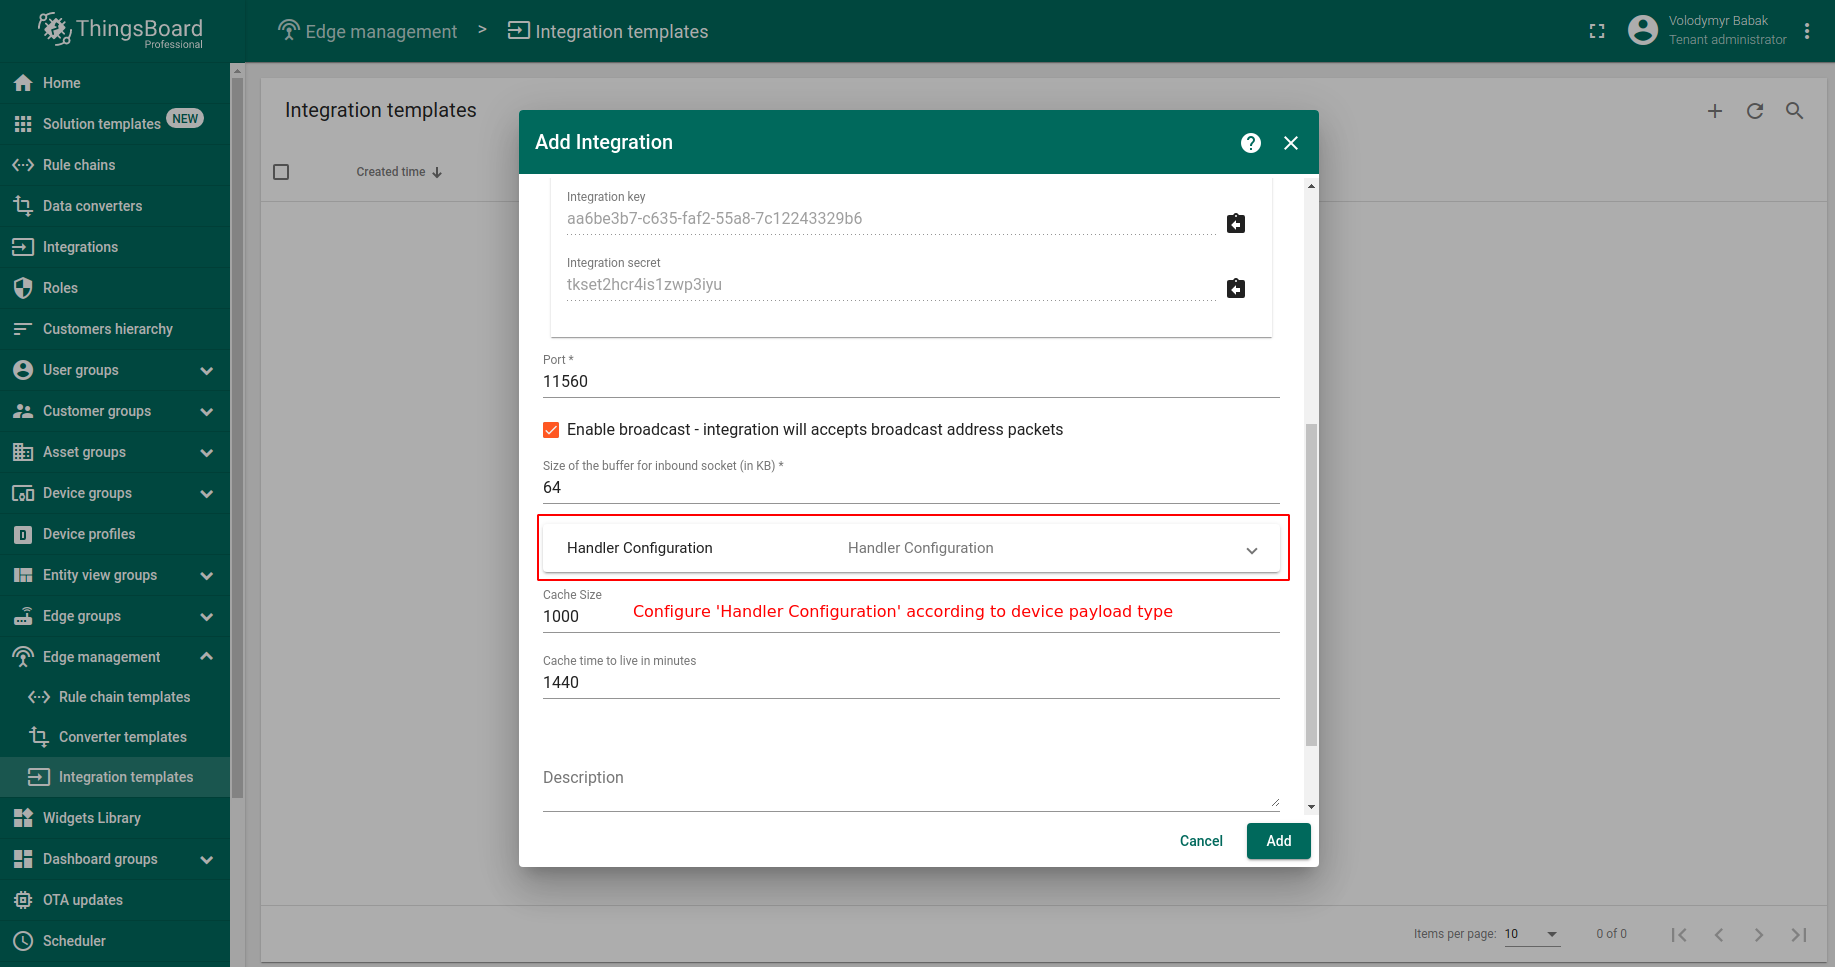Image resolution: width=1835 pixels, height=967 pixels.
Task: Click the dialog vertical scrollbar
Action: pos(1311,585)
